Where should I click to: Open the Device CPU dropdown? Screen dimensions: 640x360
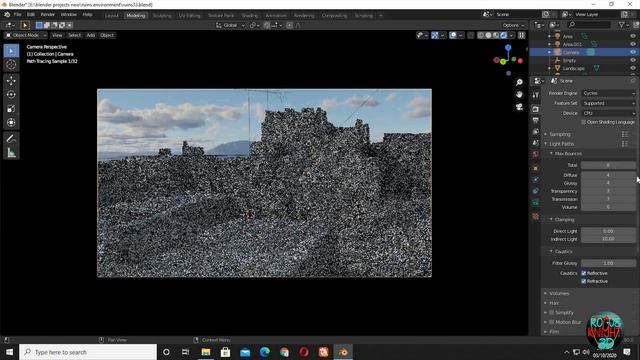coord(609,113)
